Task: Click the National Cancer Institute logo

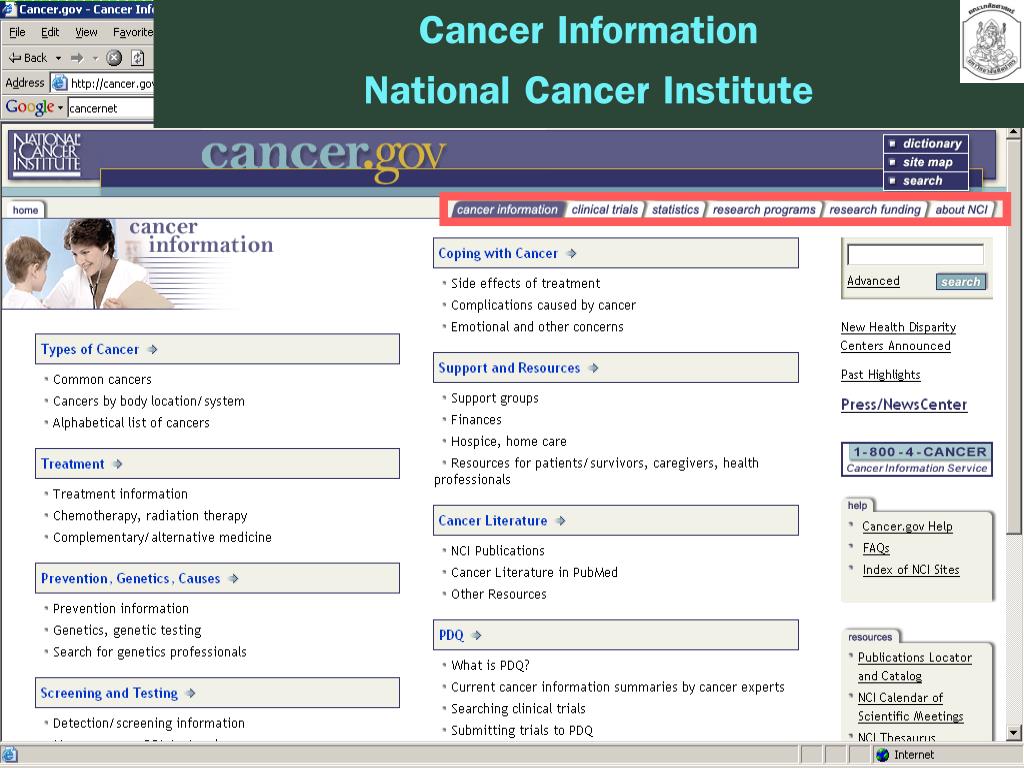Action: point(47,153)
